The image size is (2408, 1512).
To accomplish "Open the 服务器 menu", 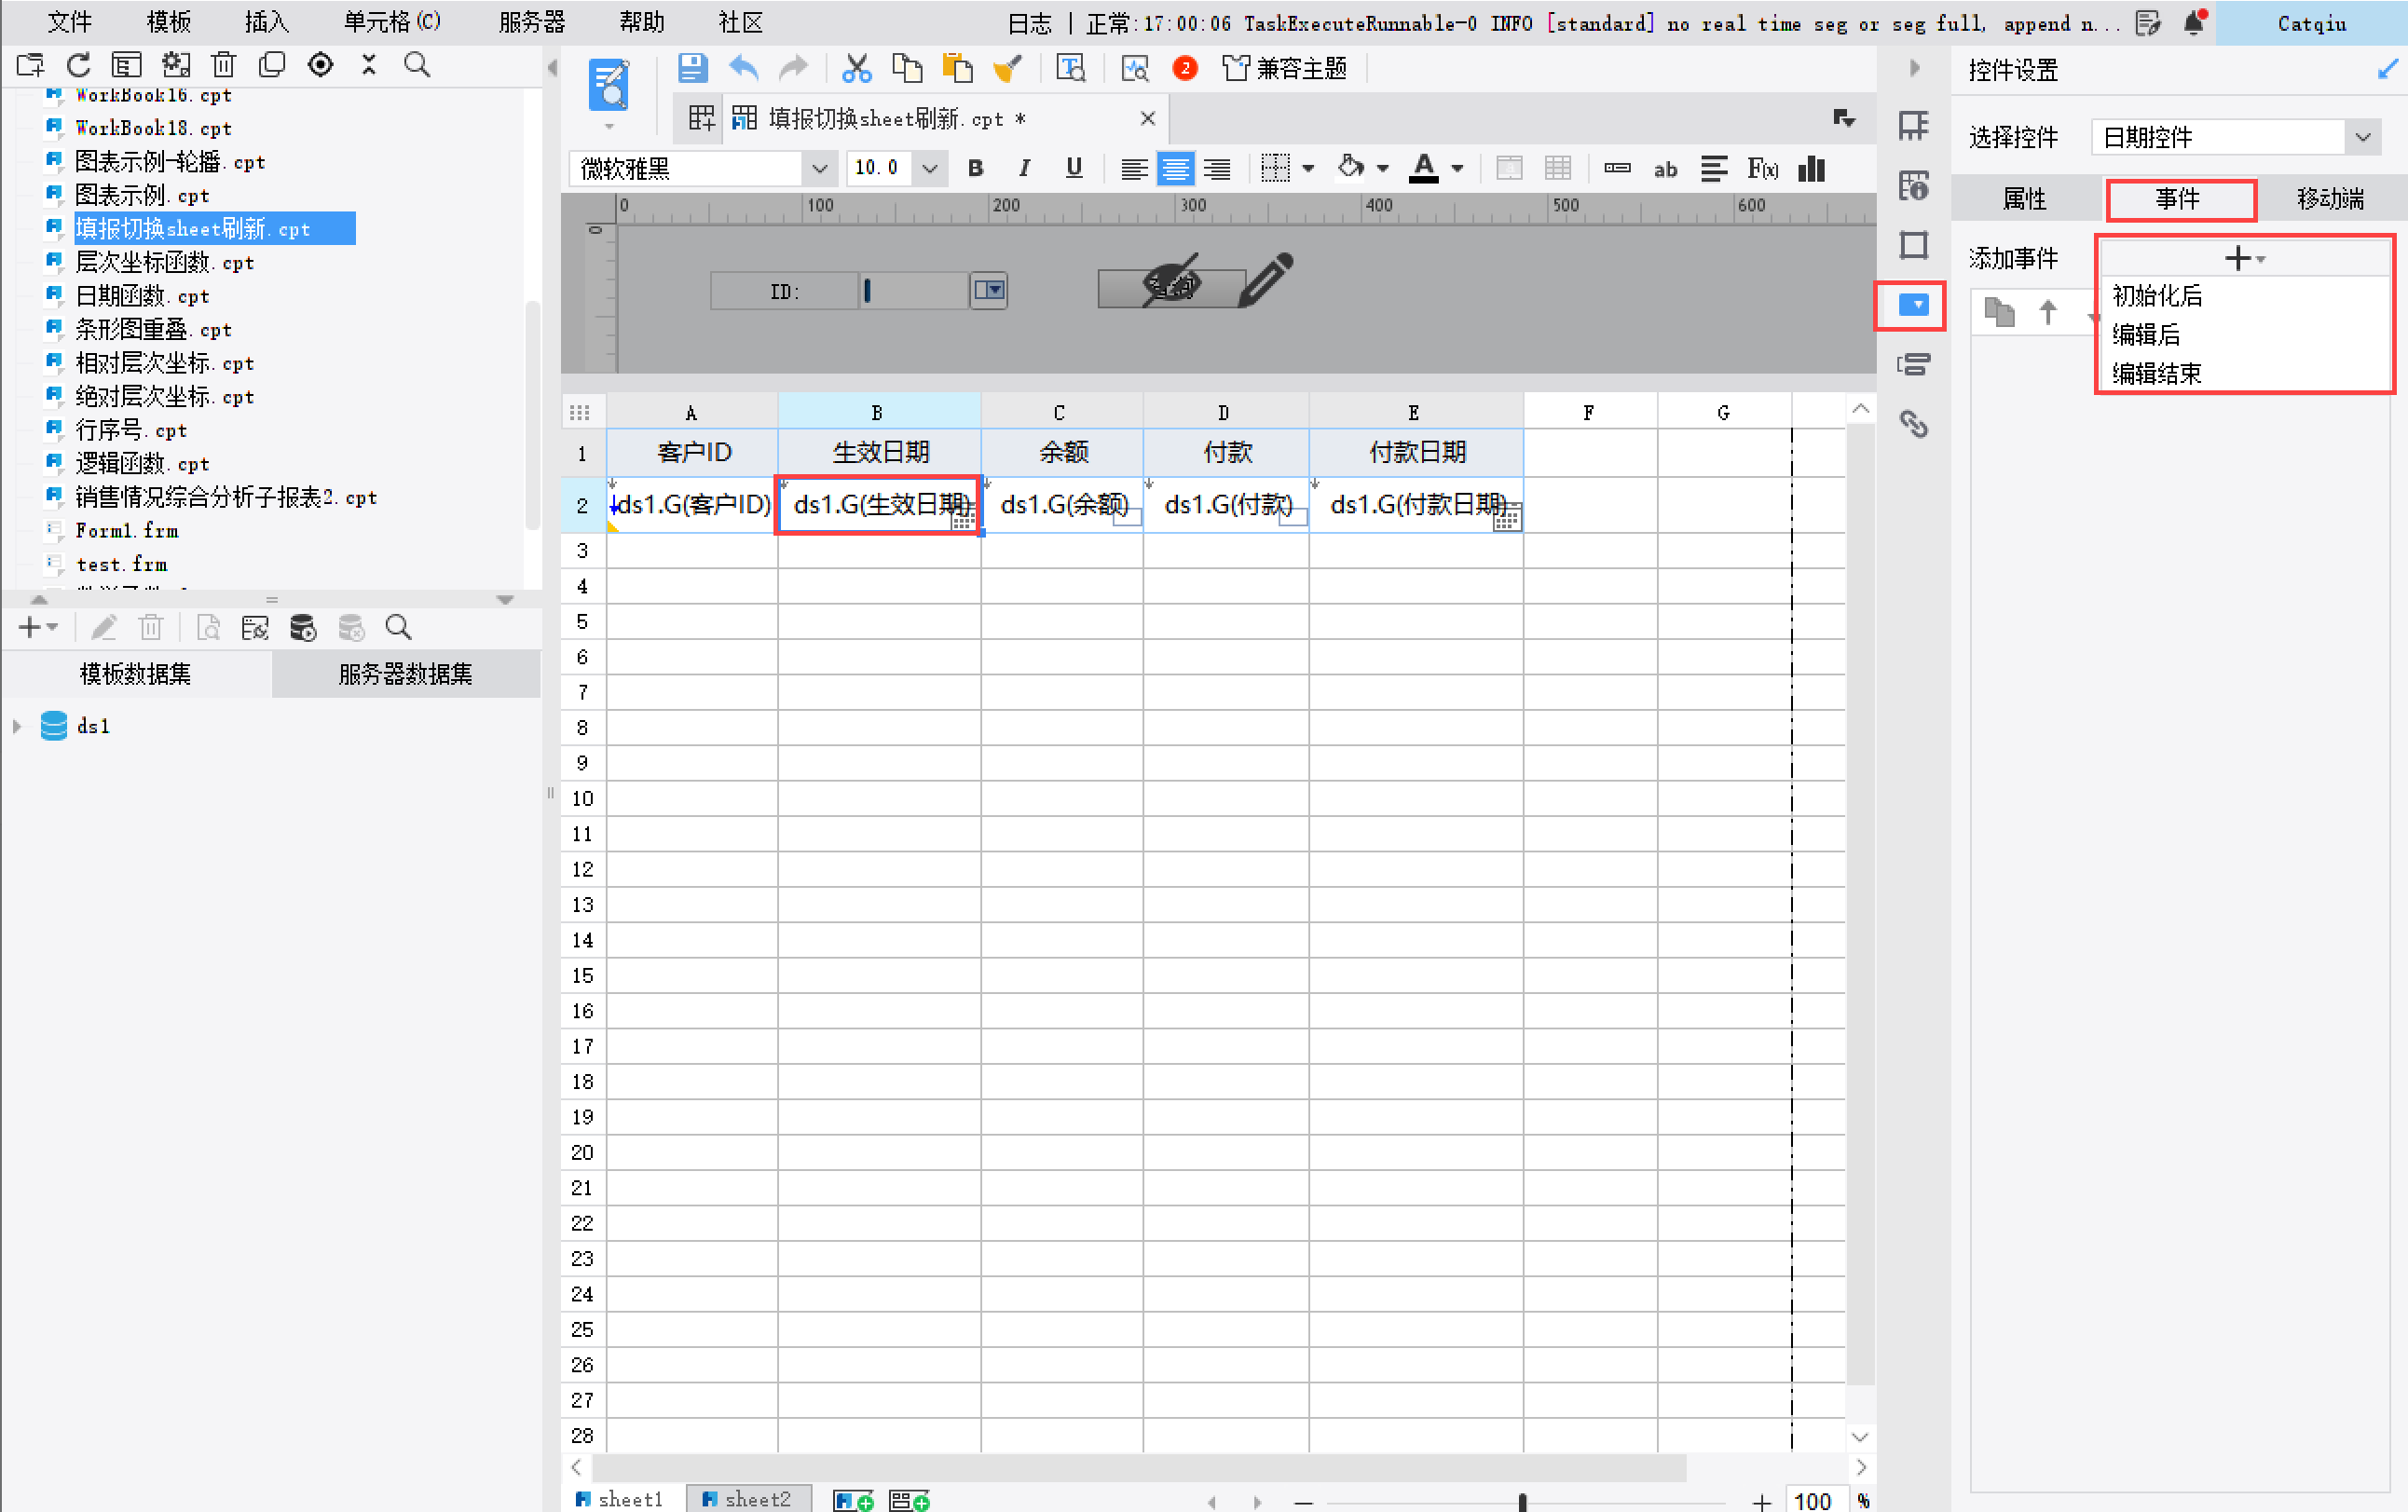I will point(531,22).
